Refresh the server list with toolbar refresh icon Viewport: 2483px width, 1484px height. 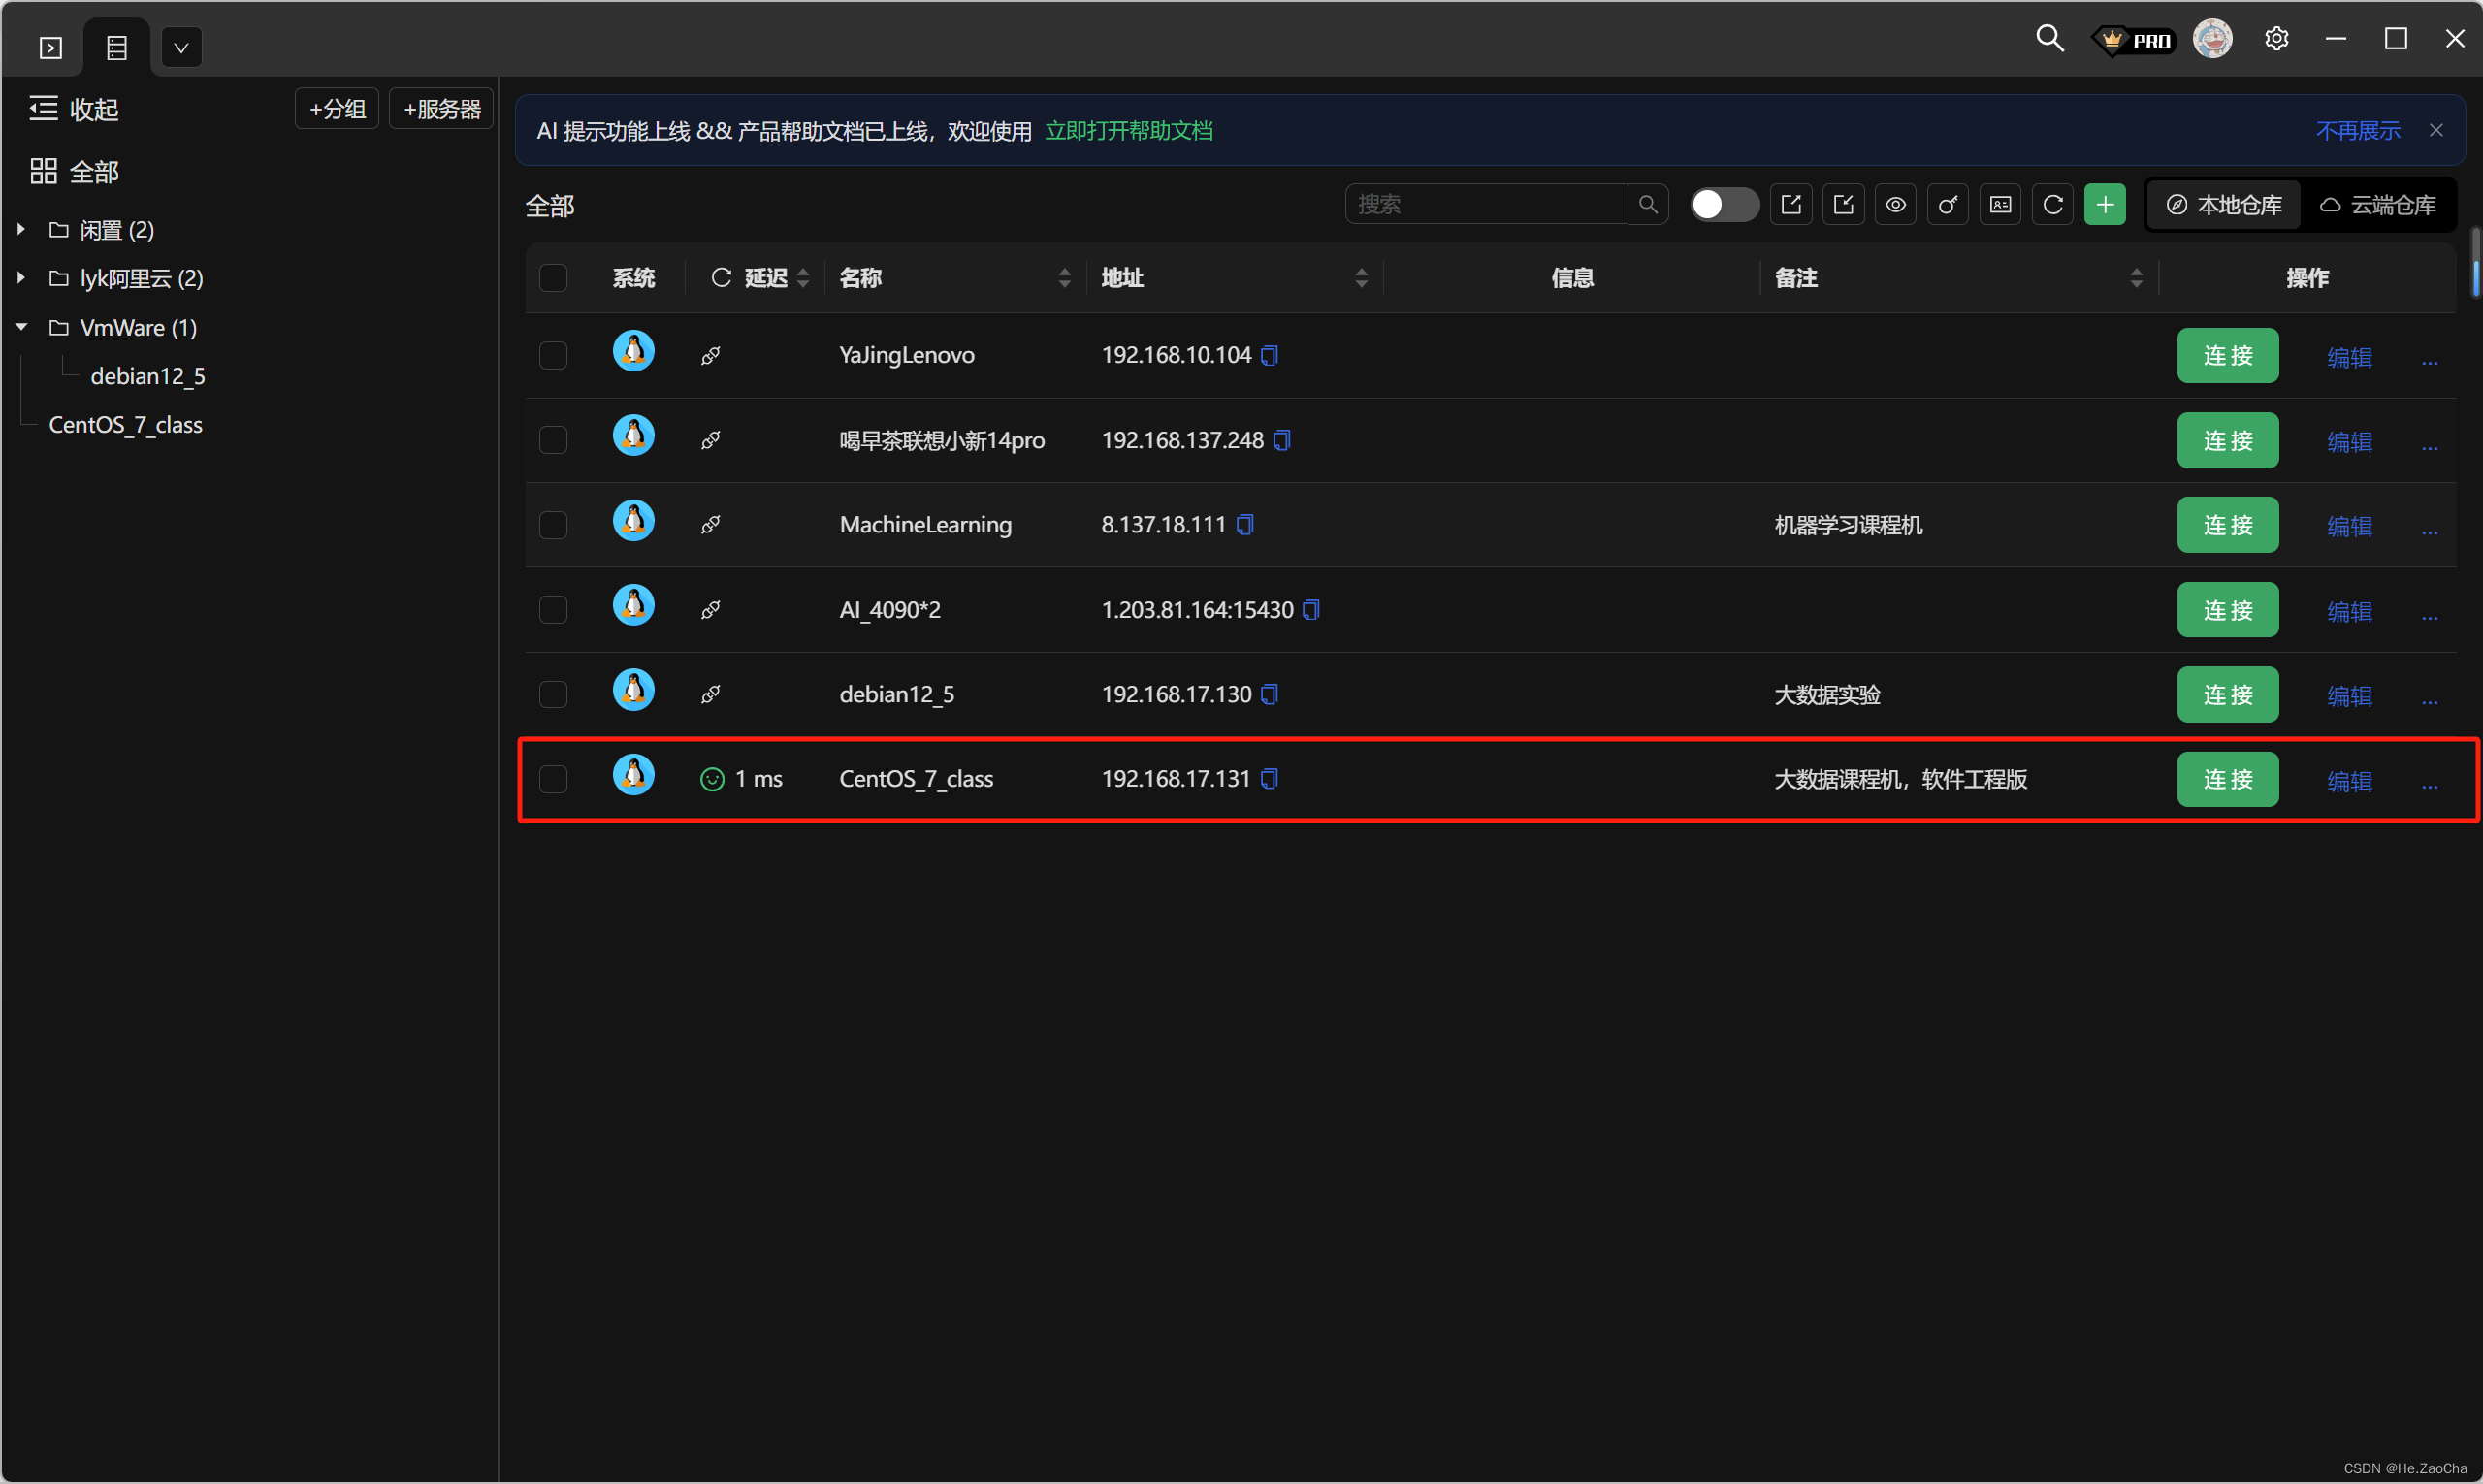click(2052, 204)
